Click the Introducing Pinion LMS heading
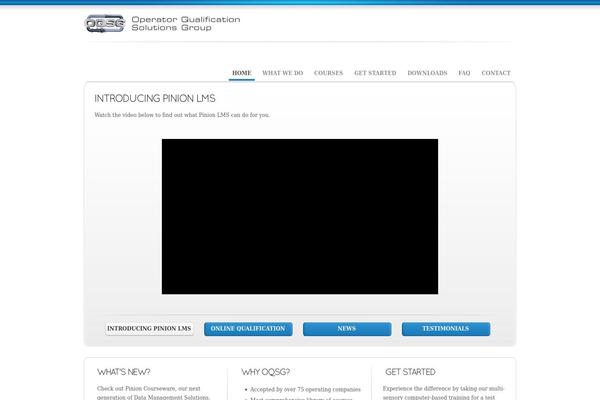This screenshot has width=600, height=400. click(x=155, y=99)
